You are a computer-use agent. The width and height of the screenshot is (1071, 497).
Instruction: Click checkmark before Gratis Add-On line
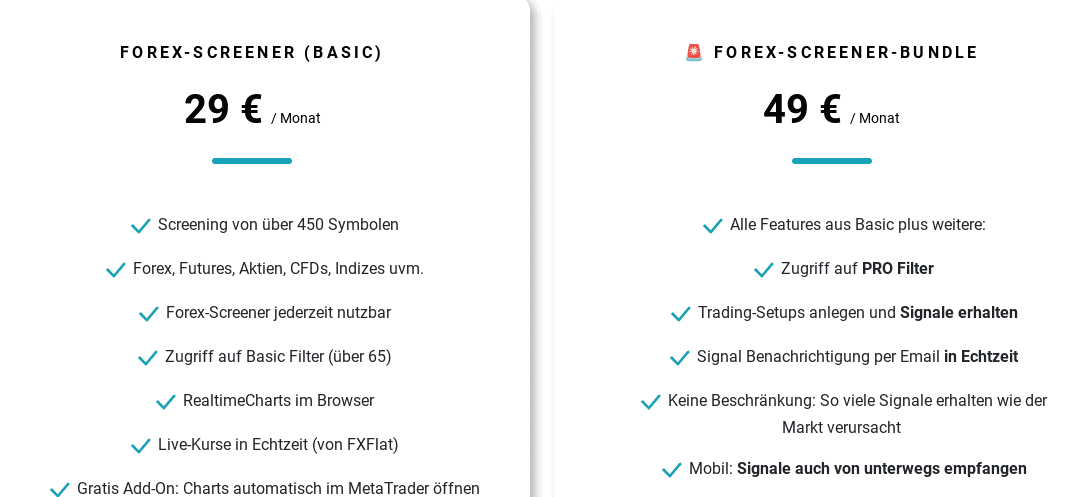point(60,490)
